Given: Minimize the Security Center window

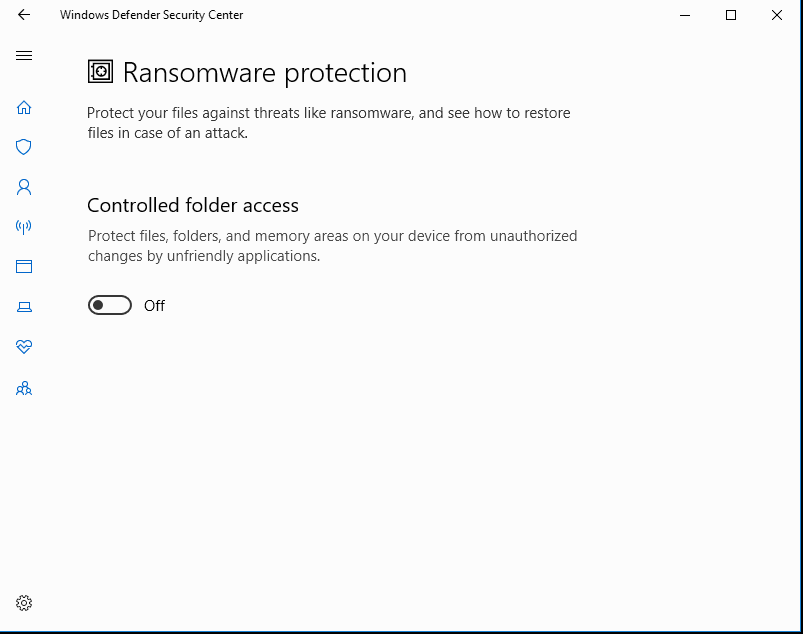Looking at the screenshot, I should point(685,15).
